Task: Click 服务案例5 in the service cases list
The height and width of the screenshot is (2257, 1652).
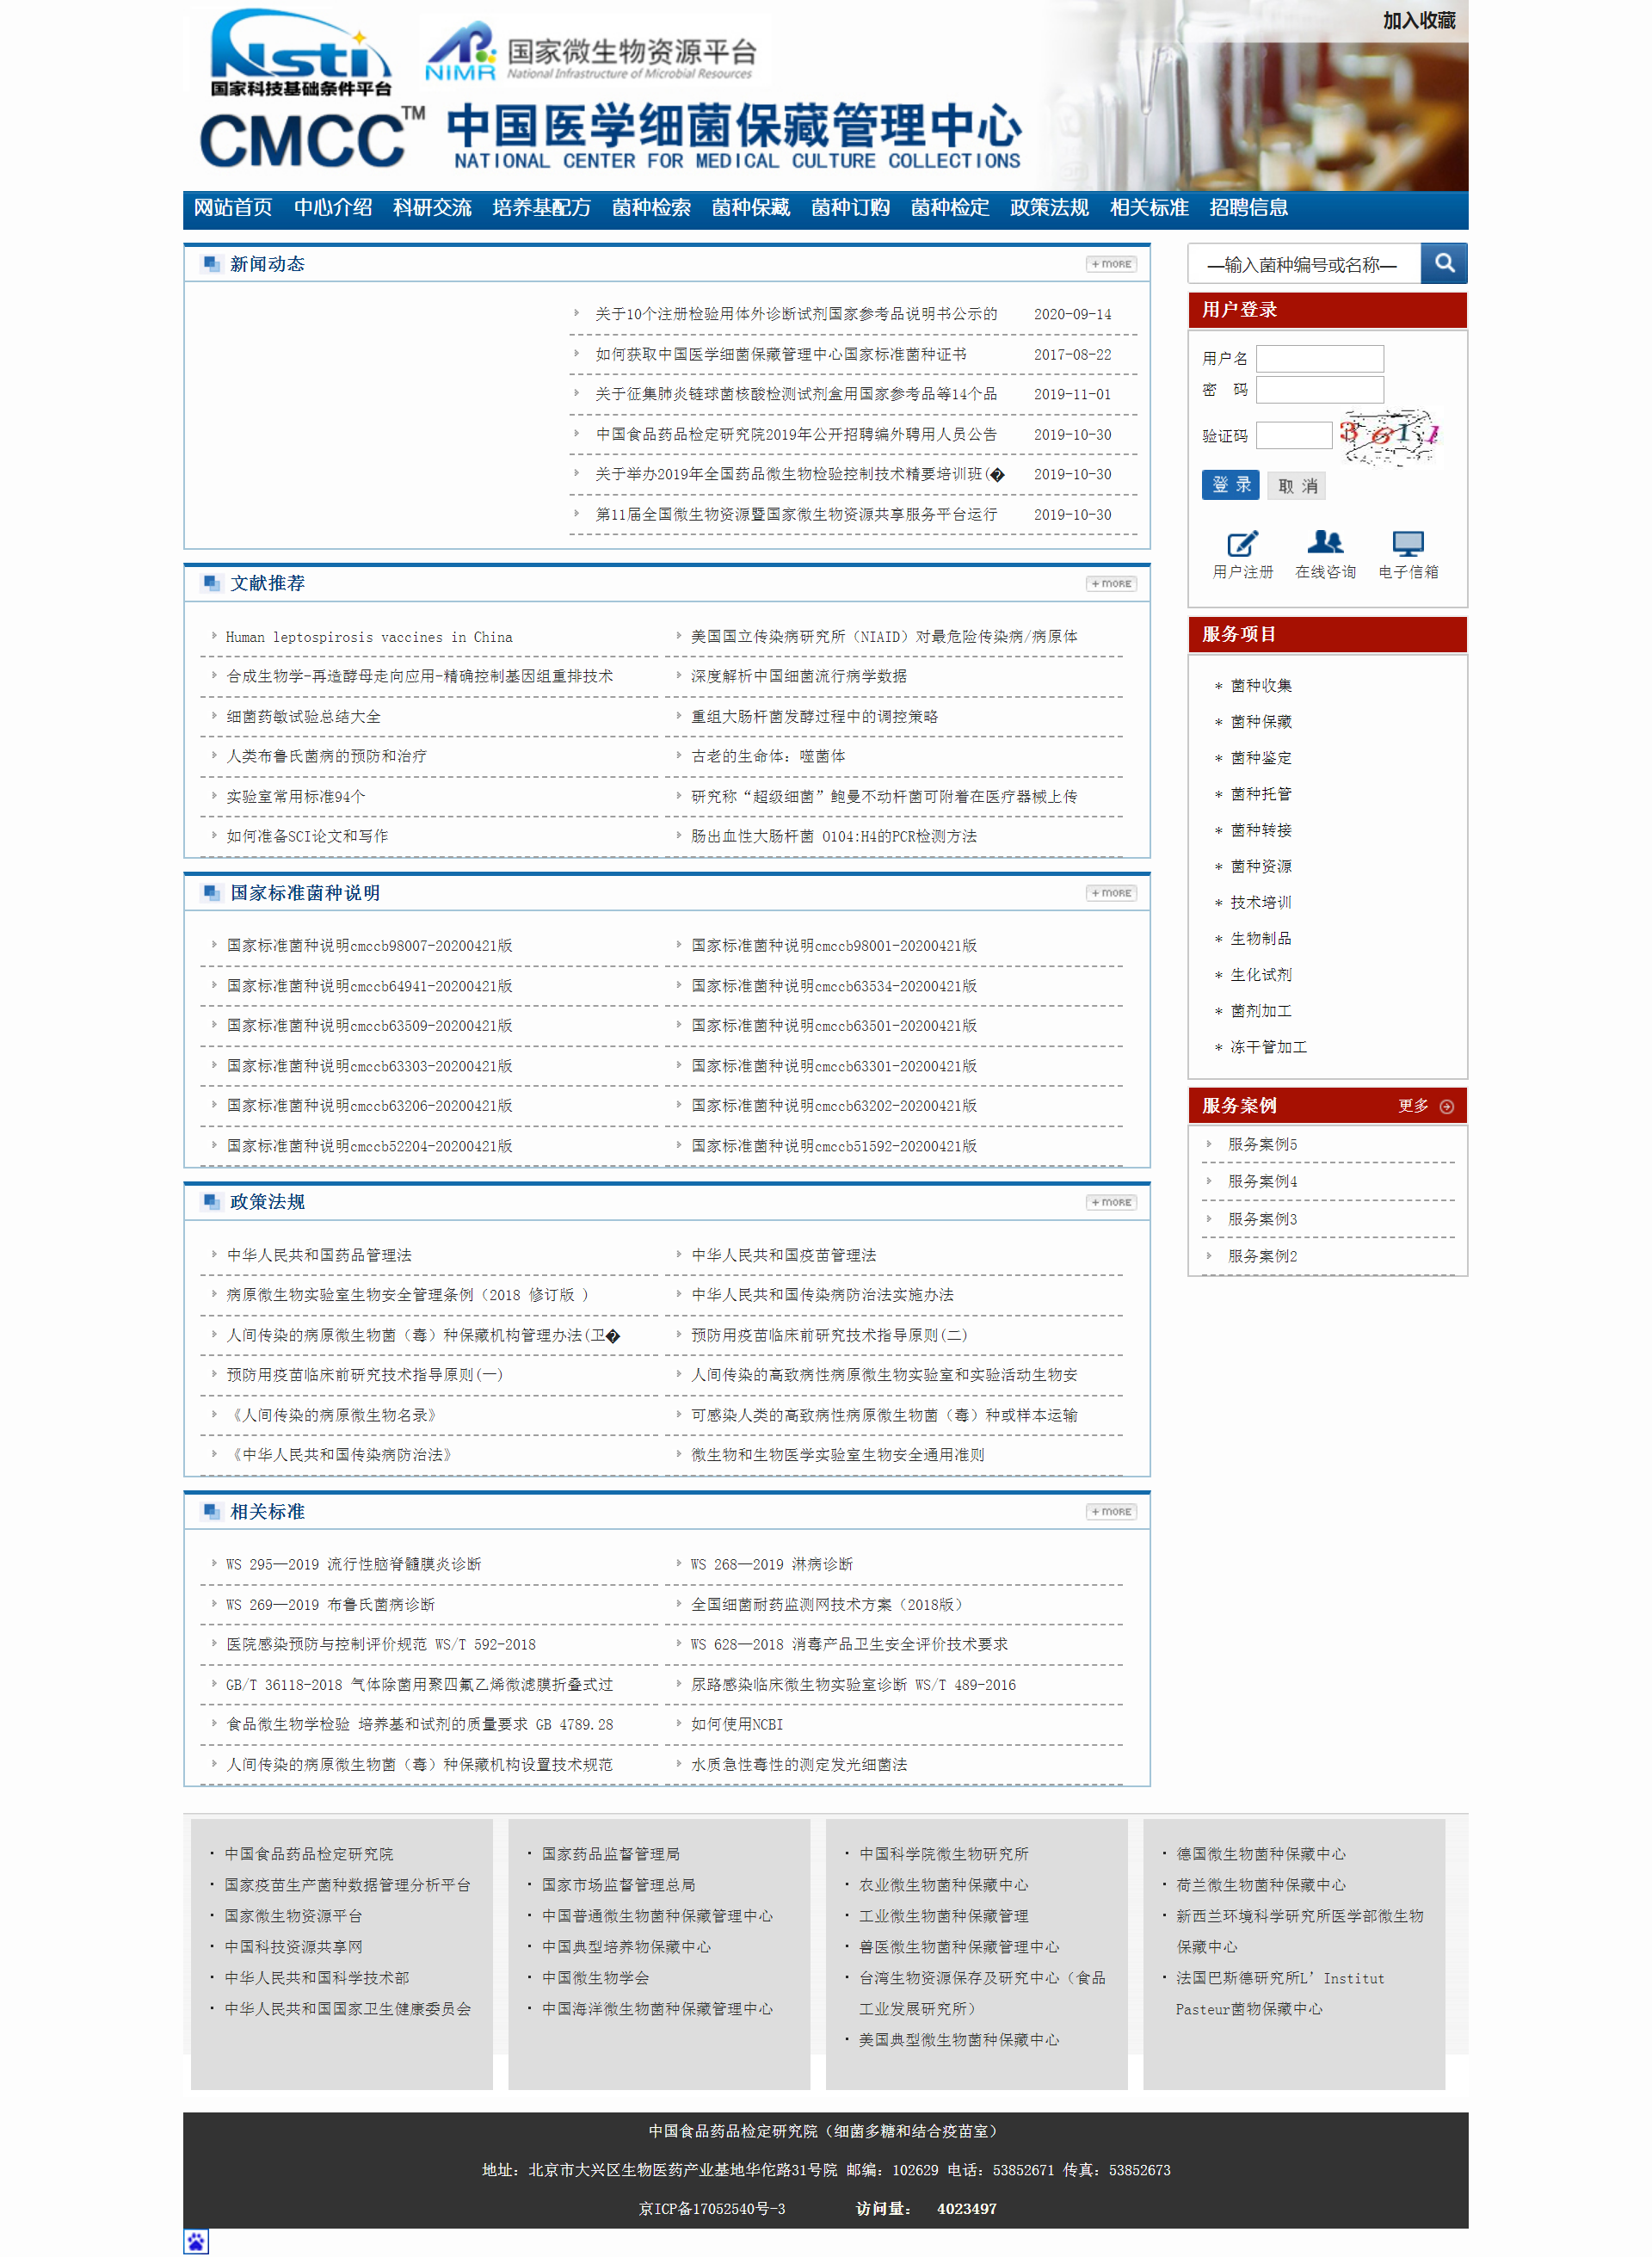Action: (x=1263, y=1143)
